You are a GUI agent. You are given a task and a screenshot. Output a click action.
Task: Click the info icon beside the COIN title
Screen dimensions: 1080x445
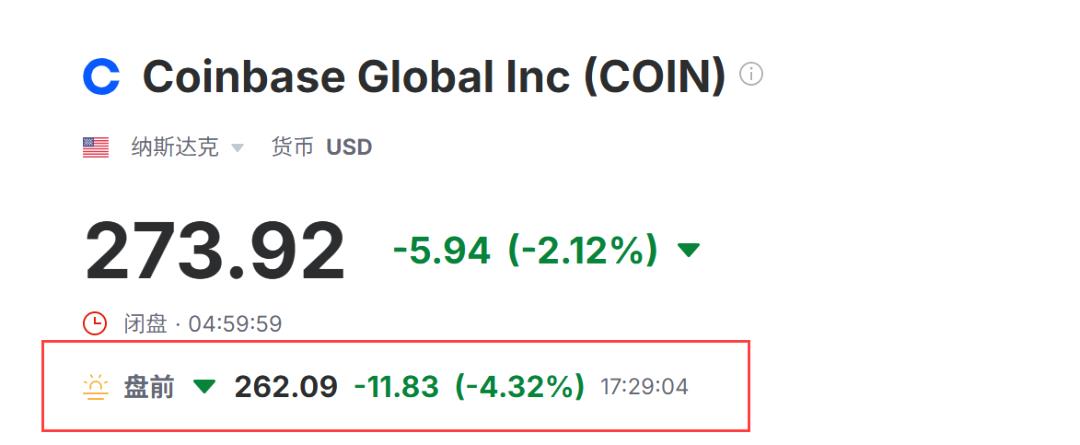[x=751, y=75]
